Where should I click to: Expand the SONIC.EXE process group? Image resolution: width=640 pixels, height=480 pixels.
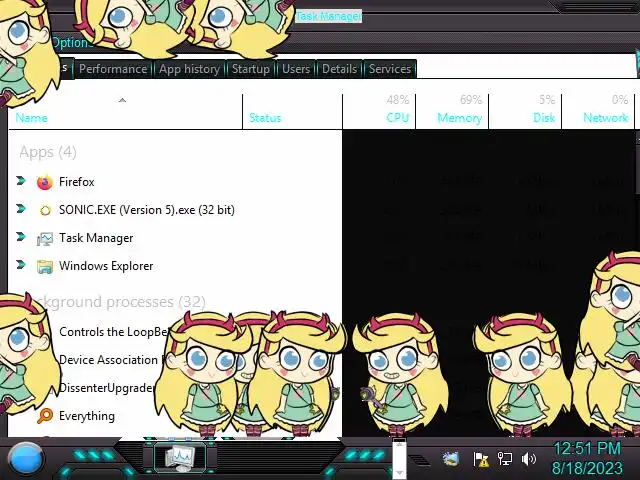tap(21, 209)
